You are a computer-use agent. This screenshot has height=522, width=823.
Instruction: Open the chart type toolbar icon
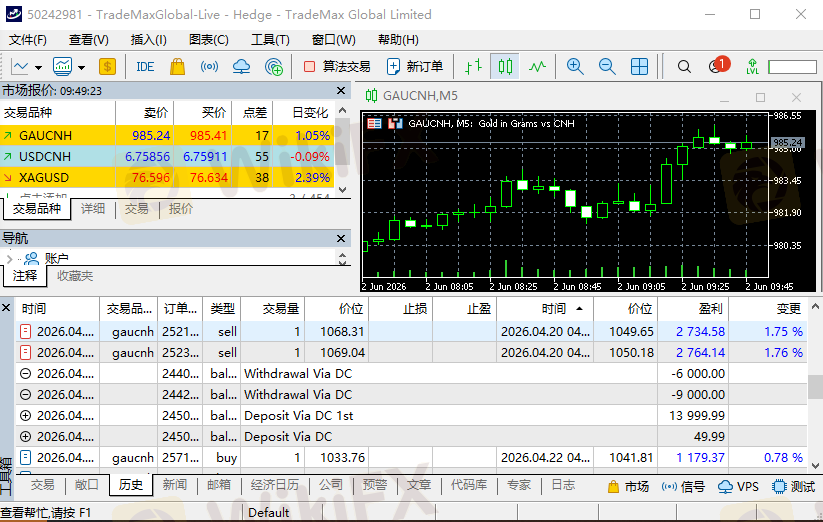pyautogui.click(x=19, y=67)
